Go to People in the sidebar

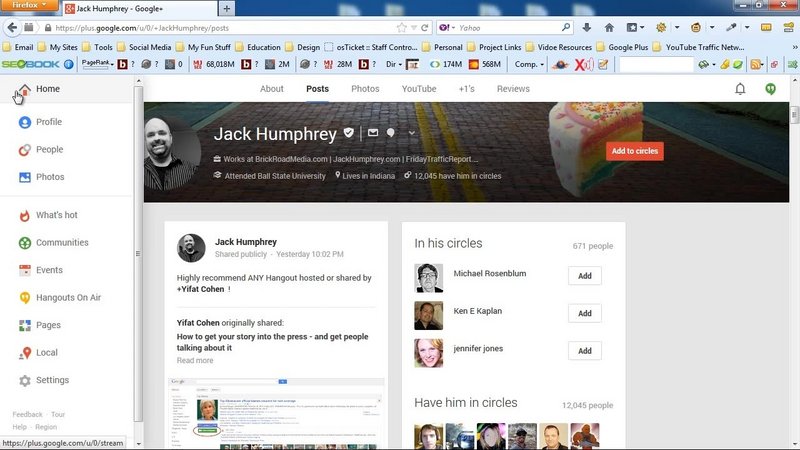click(40, 149)
